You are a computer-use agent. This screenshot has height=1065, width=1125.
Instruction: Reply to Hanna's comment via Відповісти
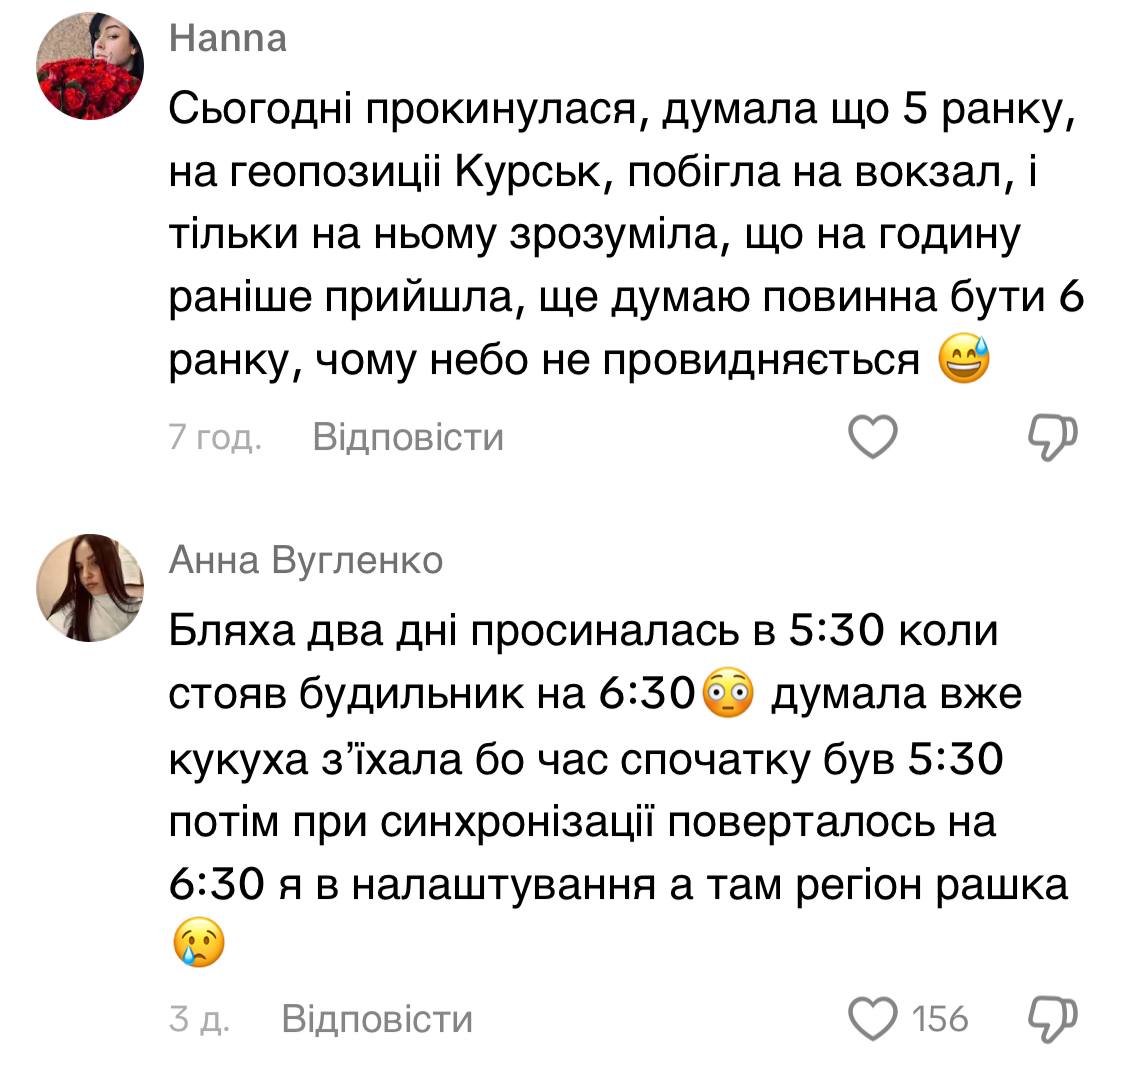(408, 438)
